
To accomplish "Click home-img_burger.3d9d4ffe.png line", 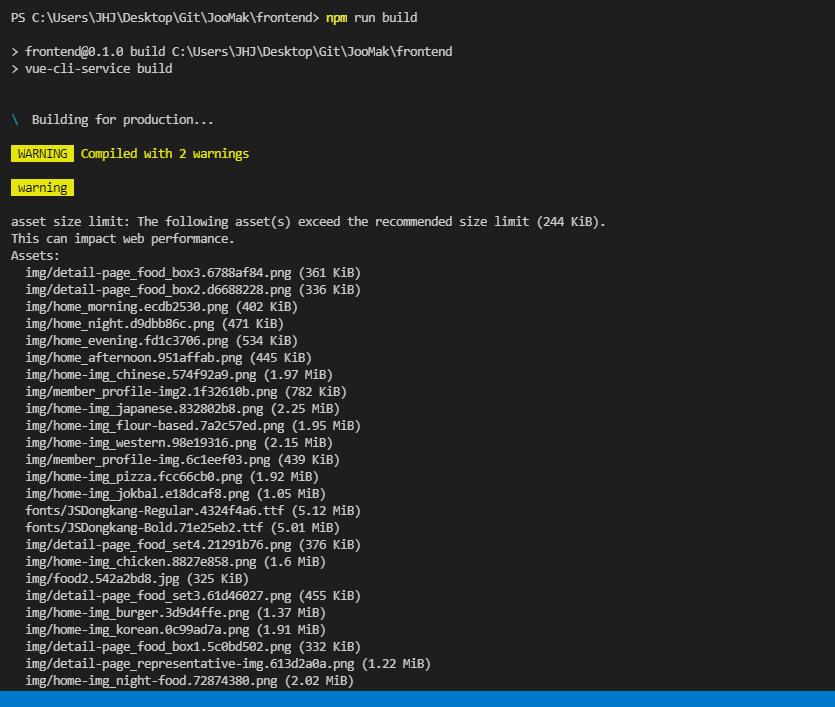I will pos(175,613).
